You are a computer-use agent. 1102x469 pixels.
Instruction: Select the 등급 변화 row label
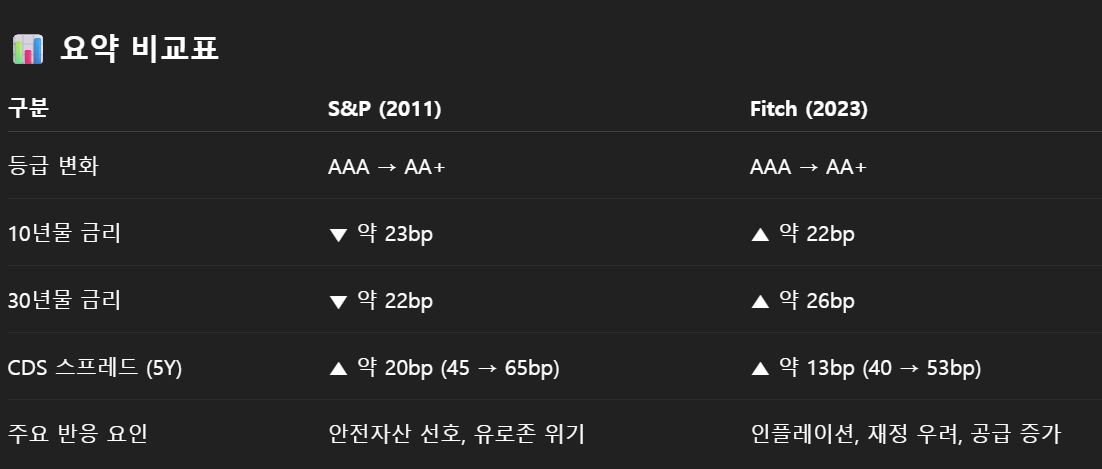coord(53,167)
